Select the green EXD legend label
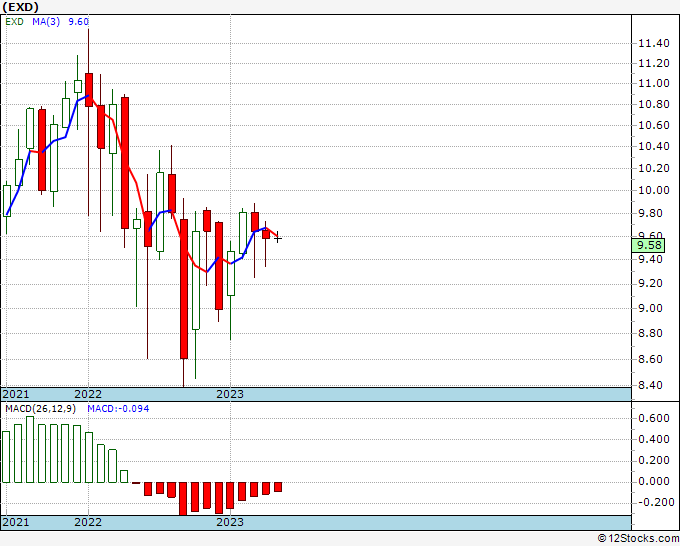Viewport: 680px width, 546px height. (x=15, y=22)
